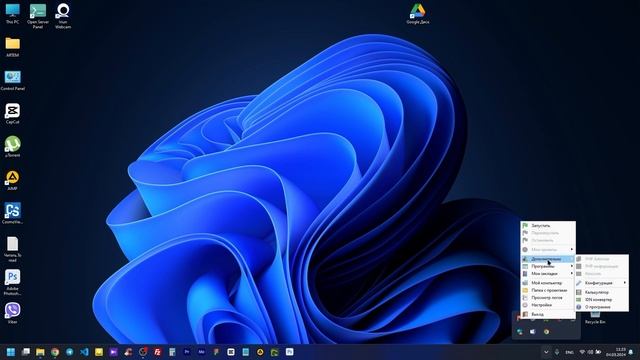Open Telegram from the taskbar
Screen dimensions: 640x360
pyautogui.click(x=70, y=352)
